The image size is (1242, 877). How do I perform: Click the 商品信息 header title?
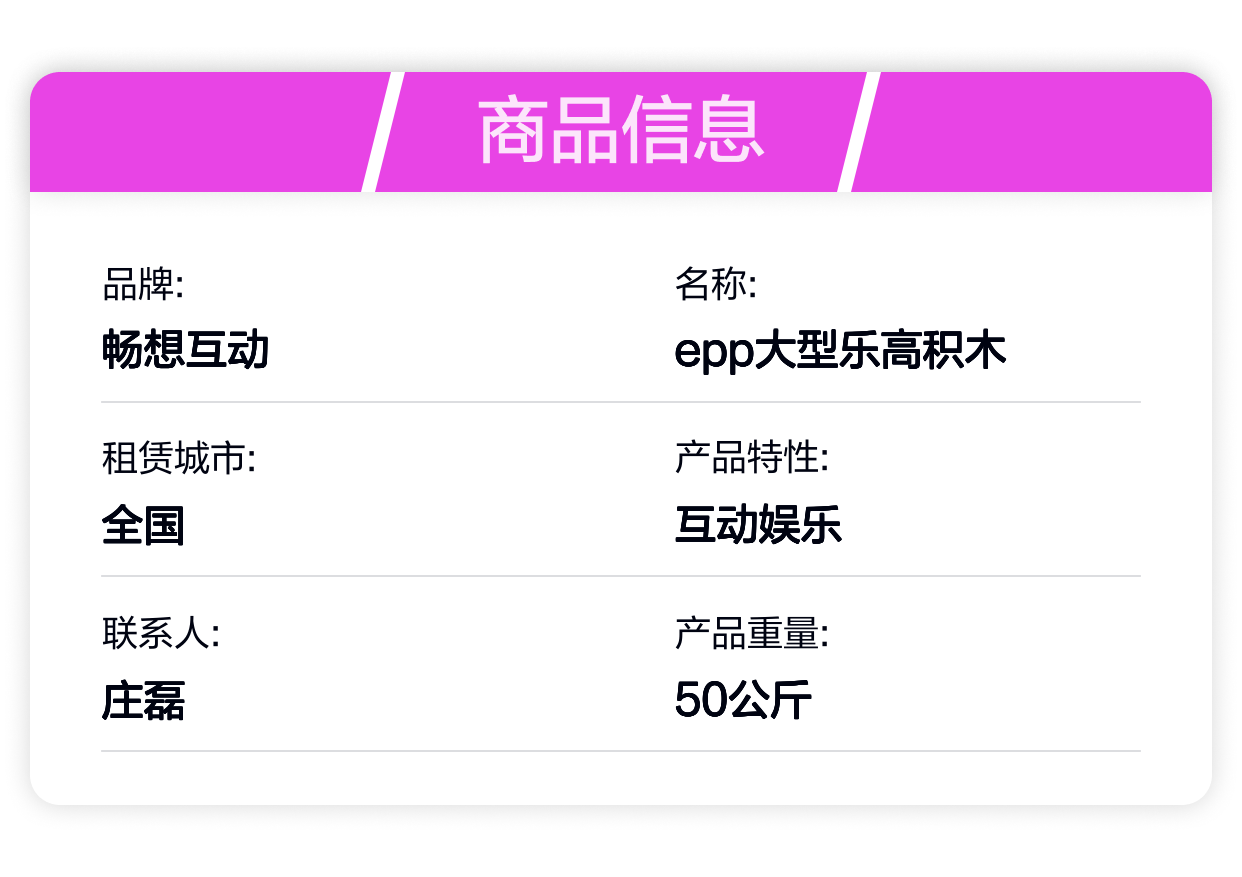pos(621,132)
